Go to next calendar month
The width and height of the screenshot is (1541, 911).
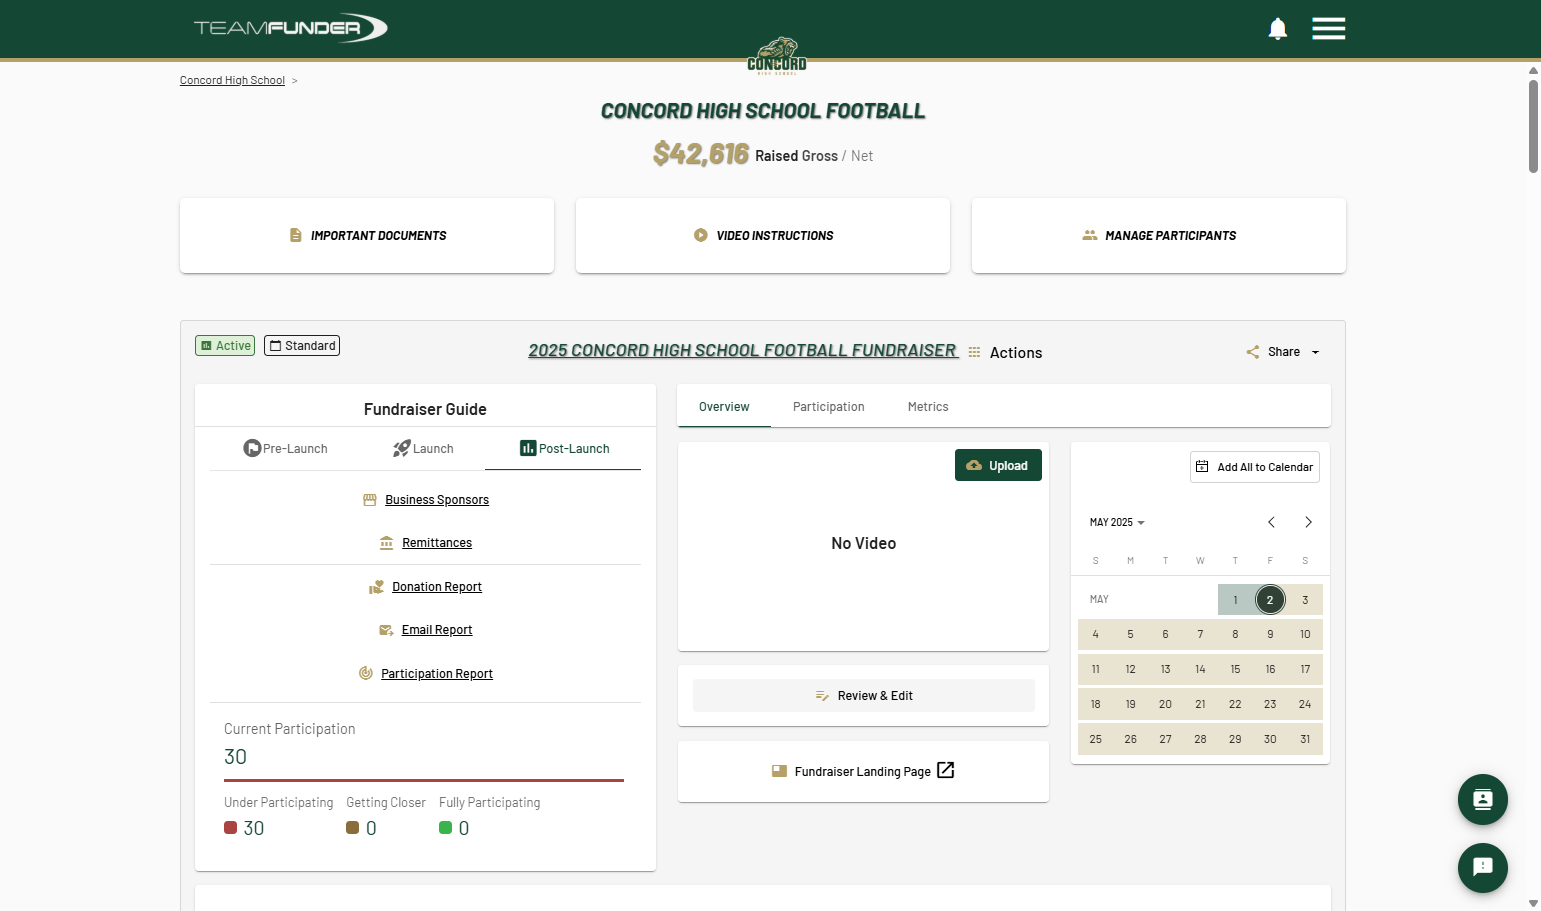(1308, 522)
